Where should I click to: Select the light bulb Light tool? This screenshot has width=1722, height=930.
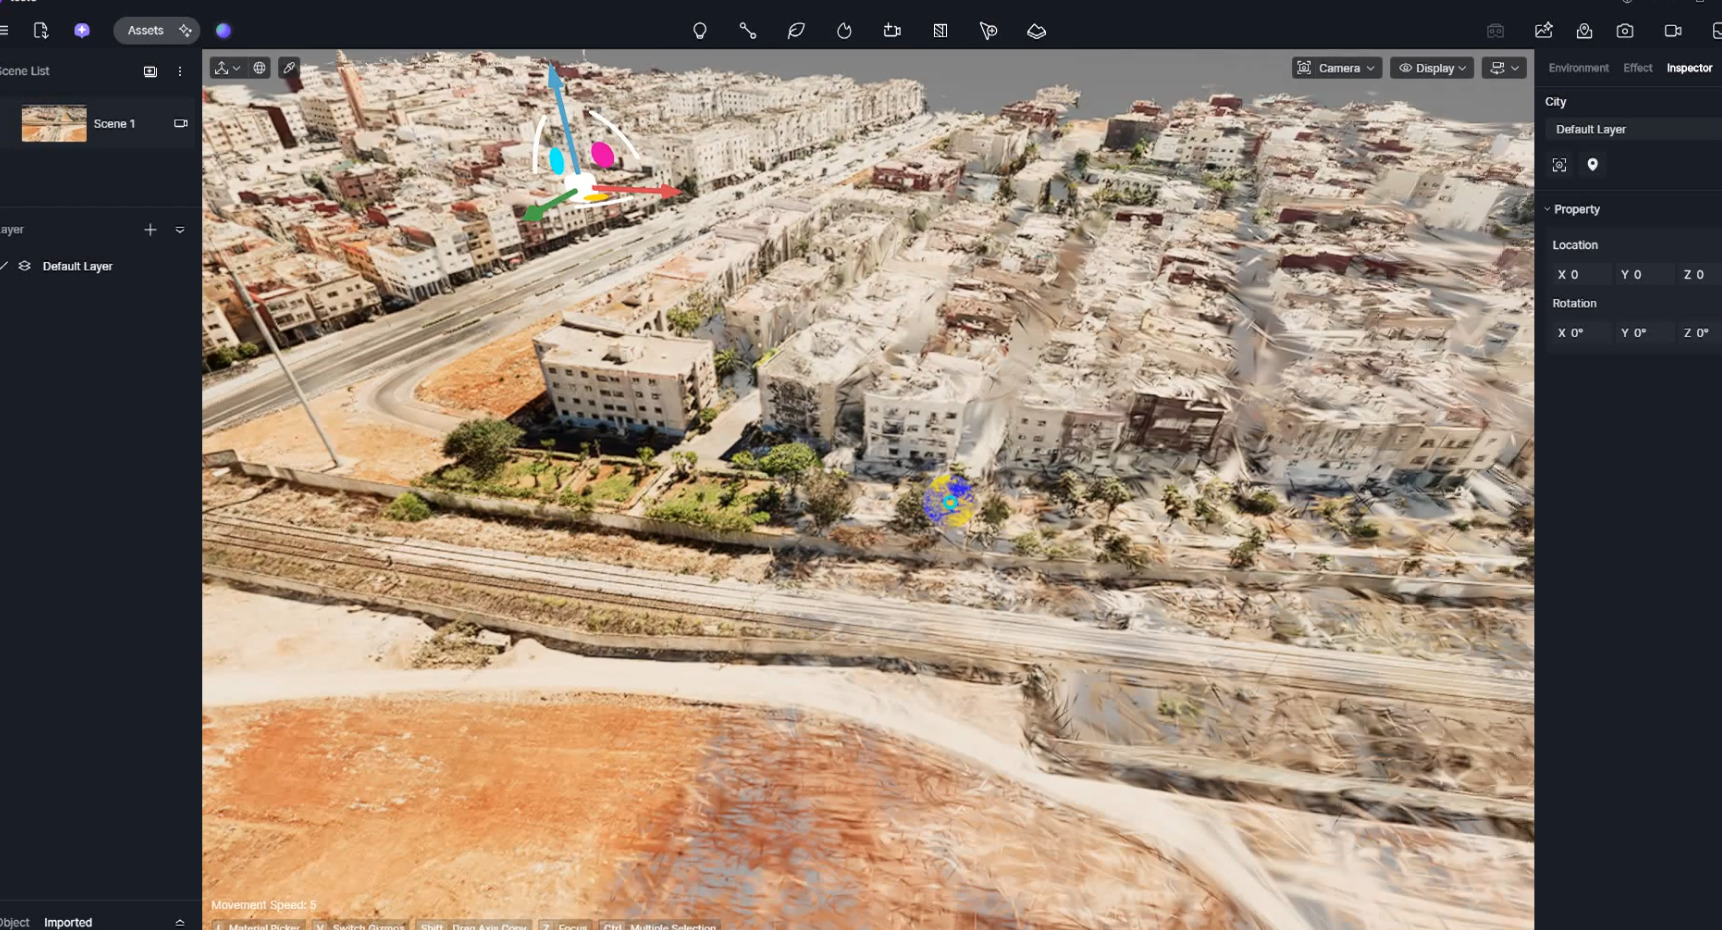[x=700, y=31]
